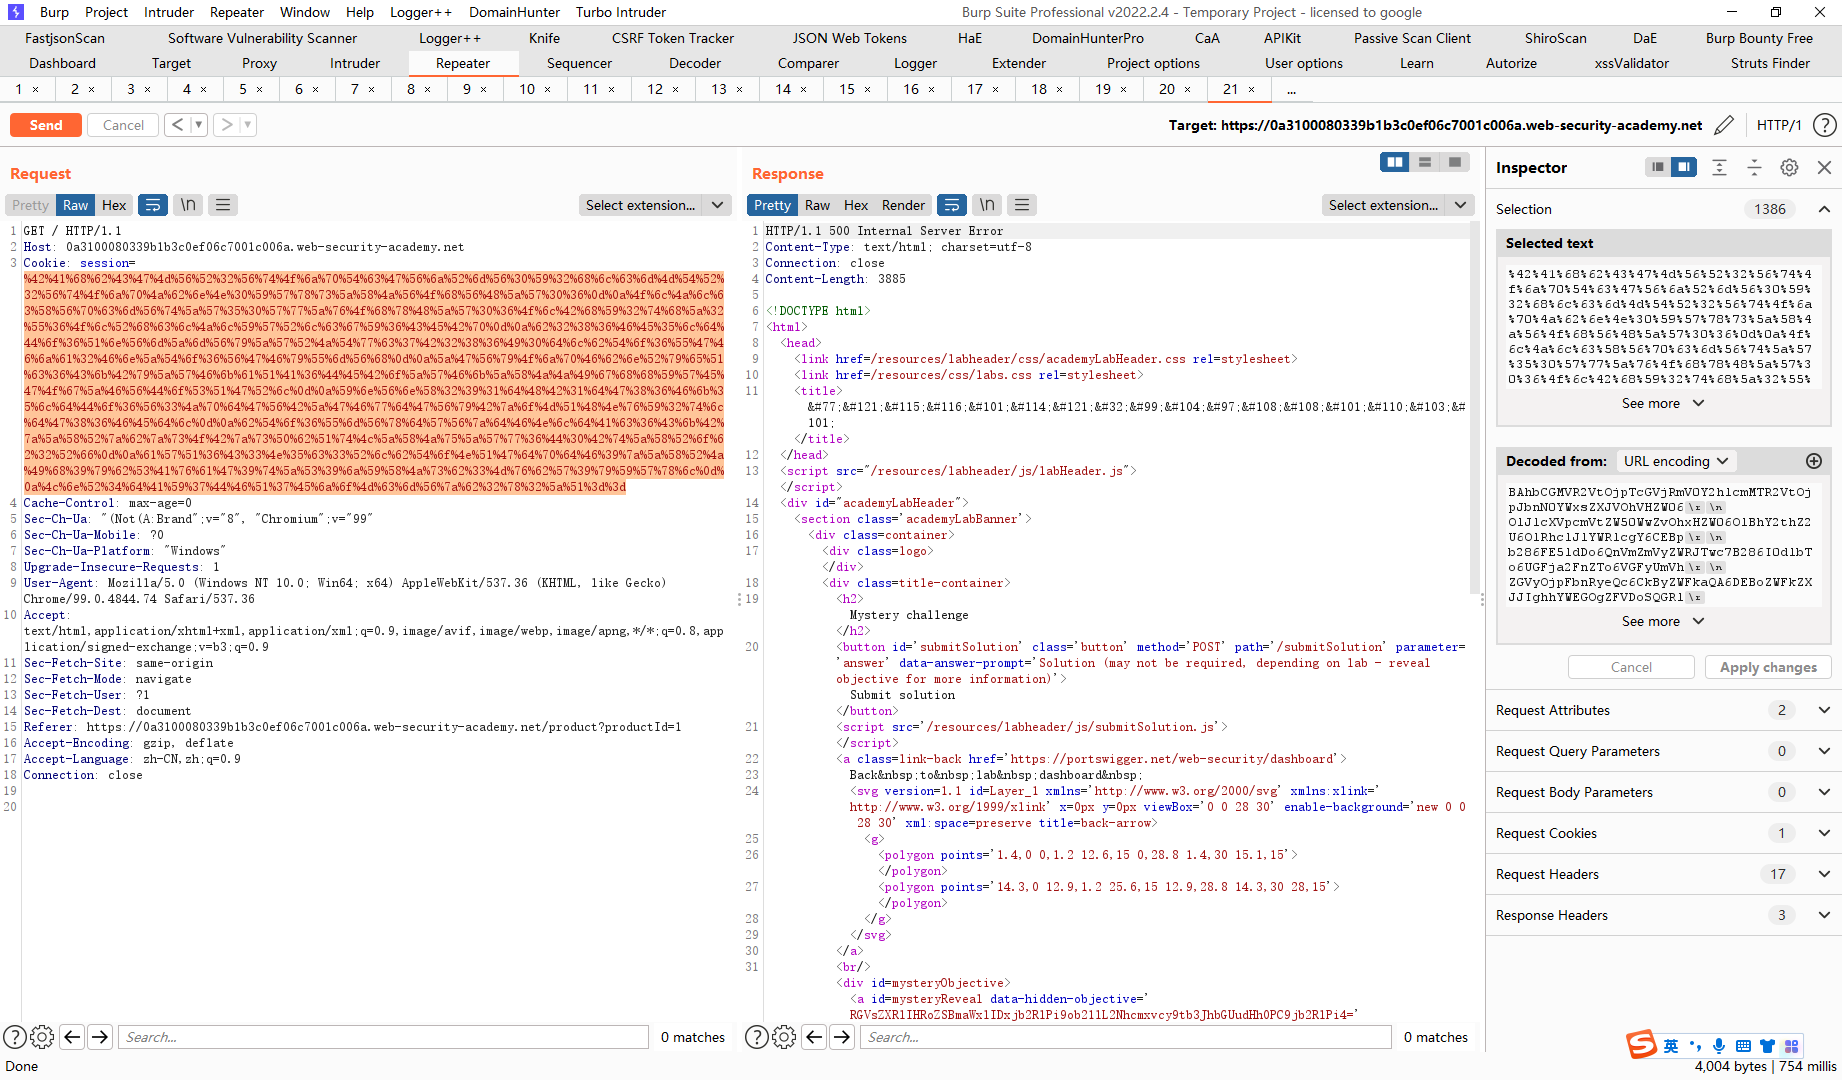Switch Request view to Pretty
This screenshot has height=1080, width=1842.
click(x=30, y=205)
